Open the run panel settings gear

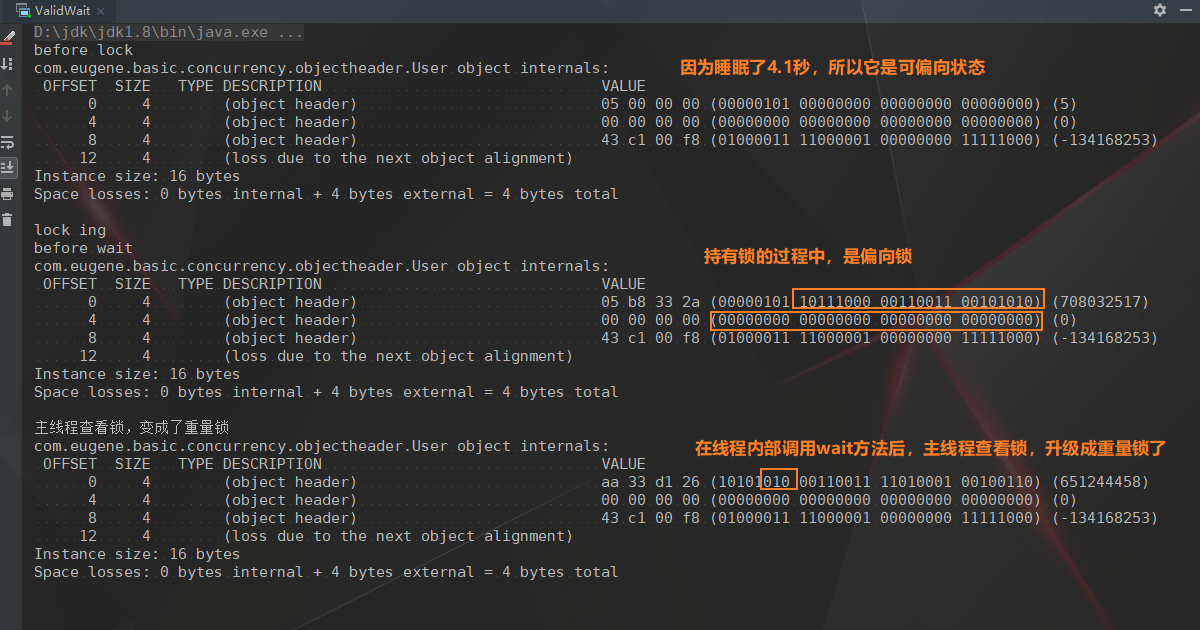pyautogui.click(x=1160, y=10)
